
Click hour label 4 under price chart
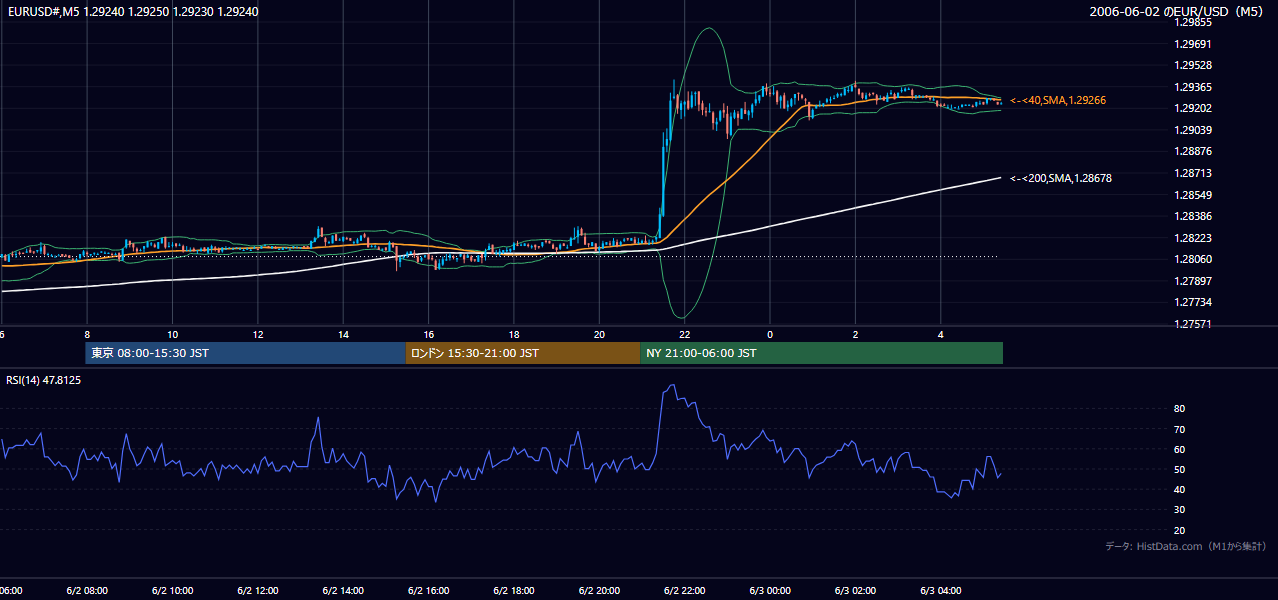pyautogui.click(x=940, y=334)
